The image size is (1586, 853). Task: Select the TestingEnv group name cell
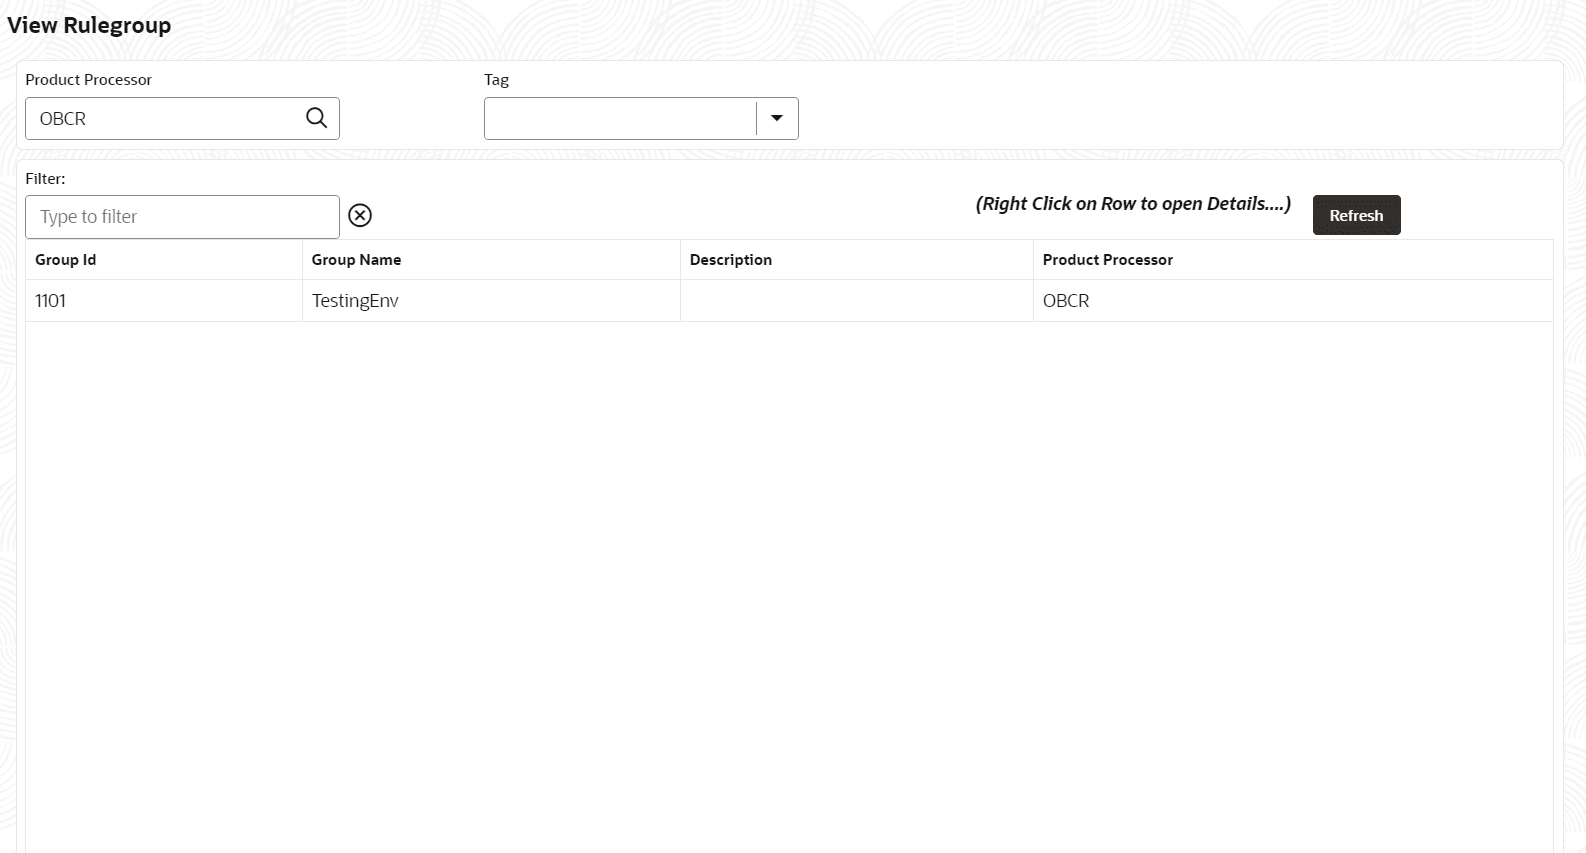pyautogui.click(x=355, y=301)
